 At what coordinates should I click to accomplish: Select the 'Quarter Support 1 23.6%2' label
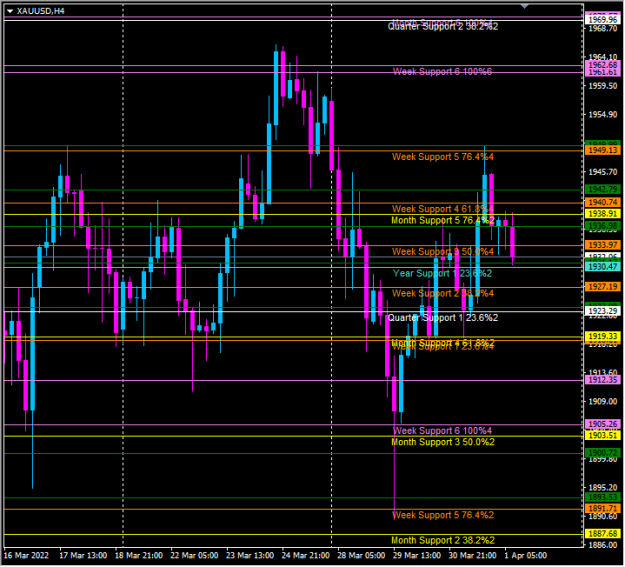pos(443,318)
